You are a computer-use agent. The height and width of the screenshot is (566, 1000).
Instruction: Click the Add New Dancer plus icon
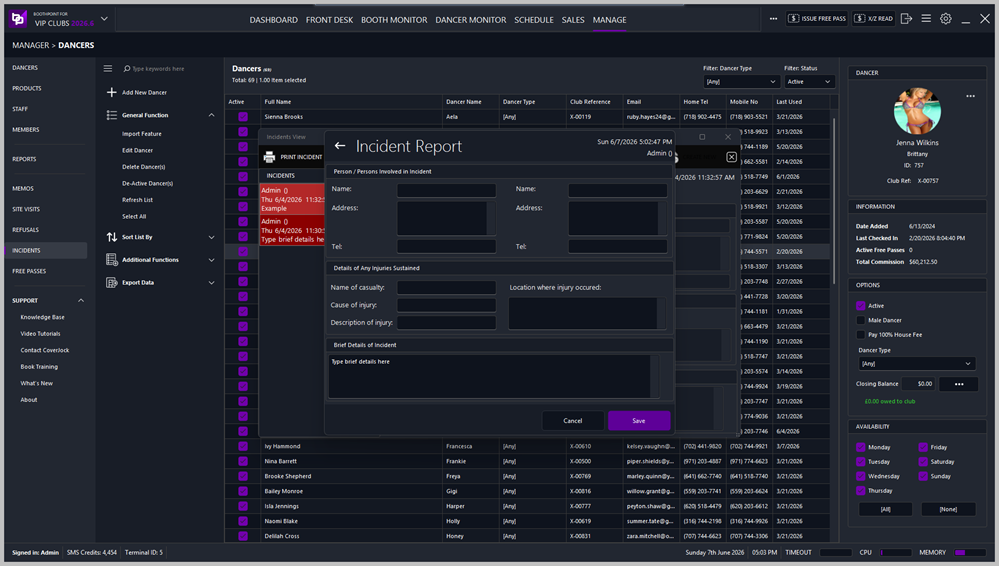[x=112, y=93]
